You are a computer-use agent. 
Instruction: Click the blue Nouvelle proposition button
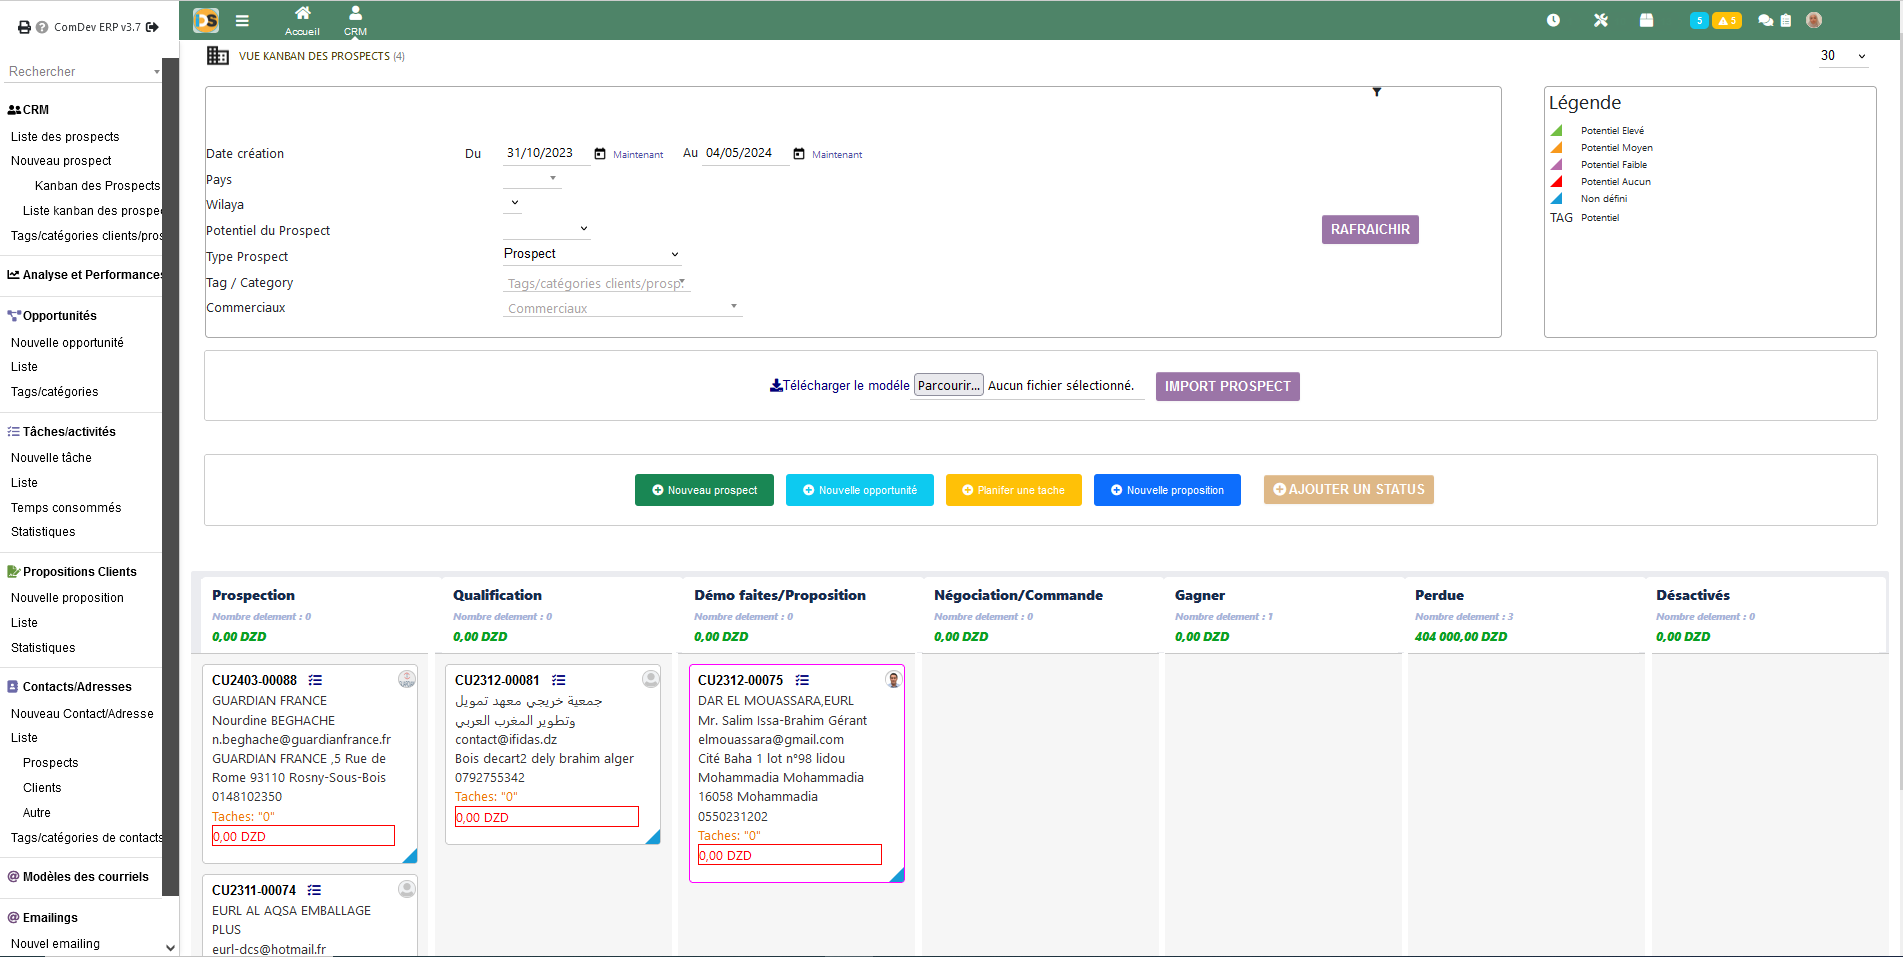[x=1167, y=490]
